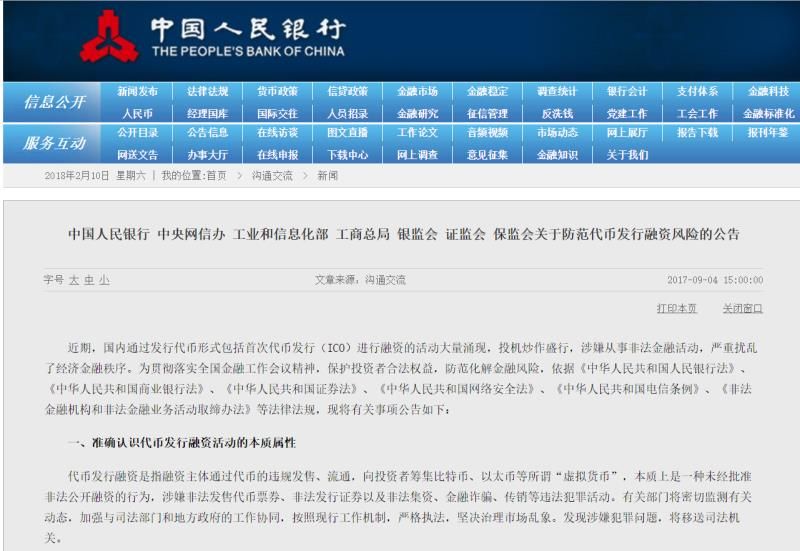Open the 法律法规 menu item
This screenshot has height=551, width=800.
(x=207, y=91)
